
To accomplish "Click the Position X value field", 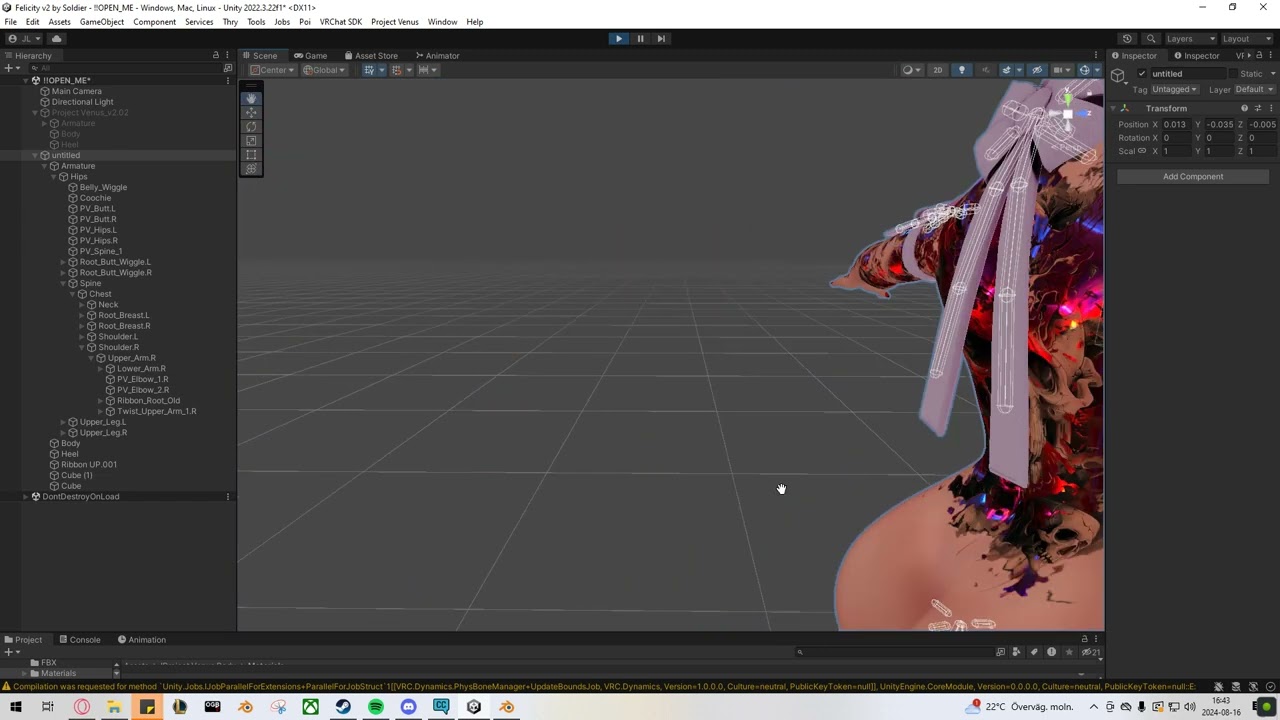I will tap(1176, 124).
